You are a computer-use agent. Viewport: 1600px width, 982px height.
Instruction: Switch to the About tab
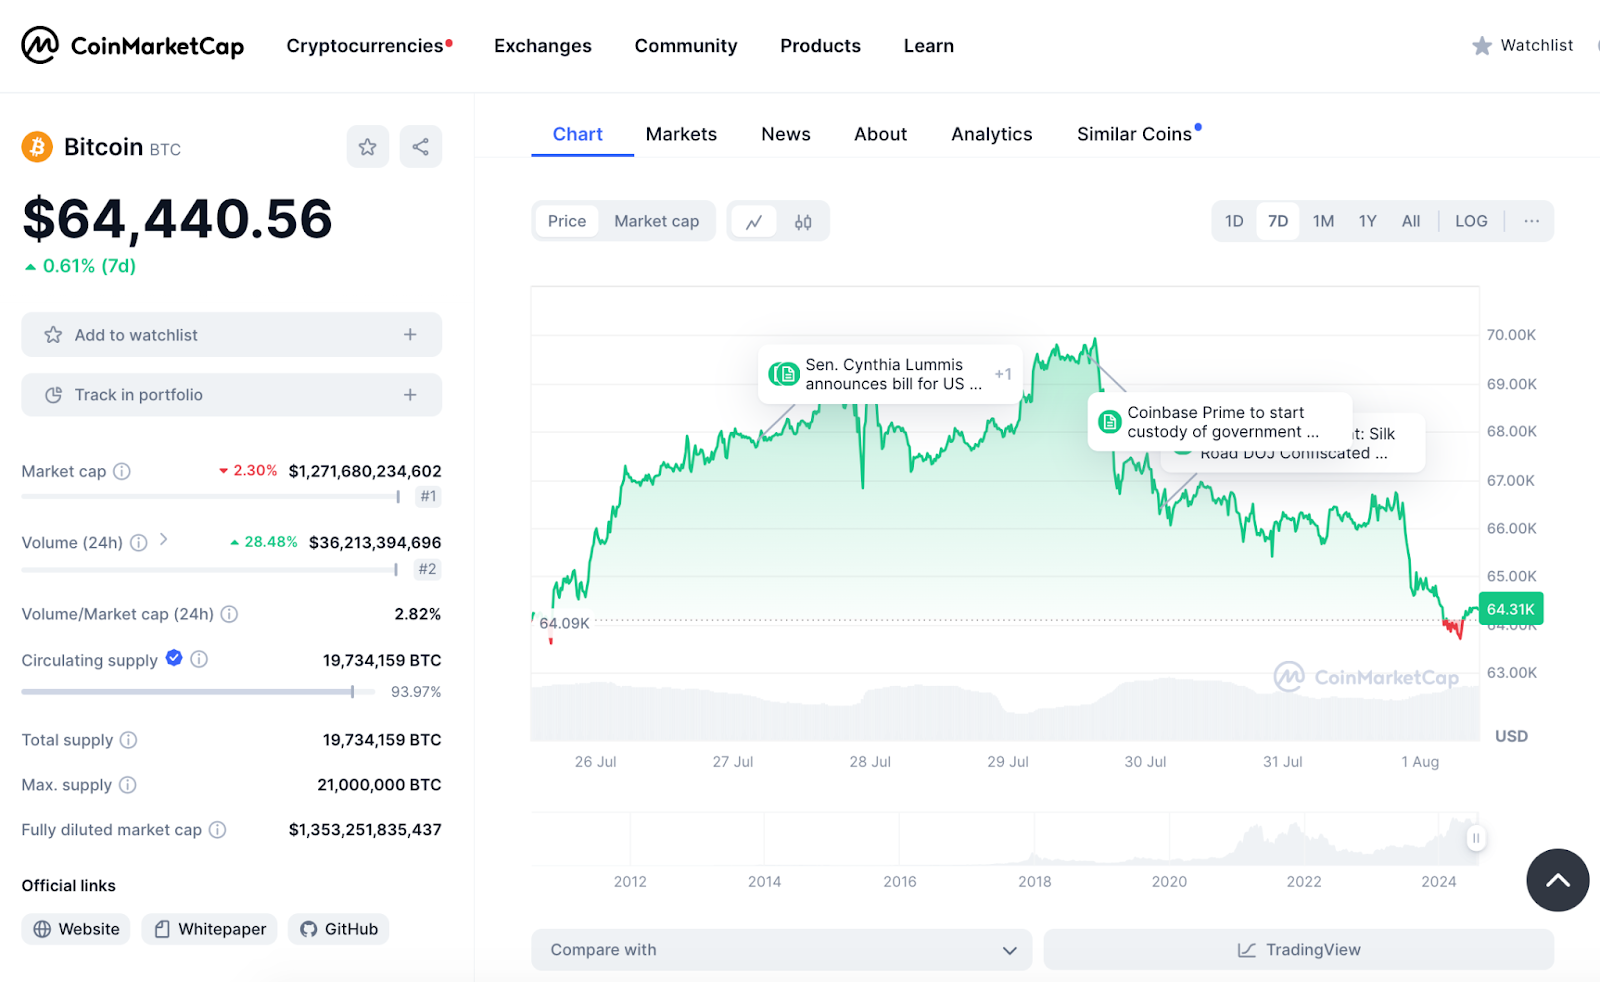pyautogui.click(x=880, y=134)
